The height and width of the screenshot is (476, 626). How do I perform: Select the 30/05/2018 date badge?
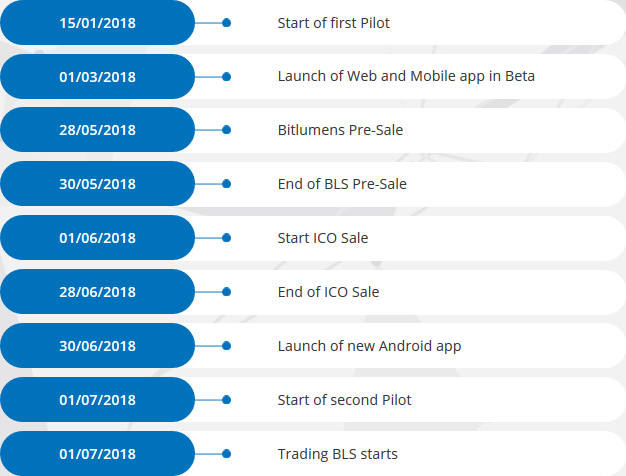coord(97,184)
